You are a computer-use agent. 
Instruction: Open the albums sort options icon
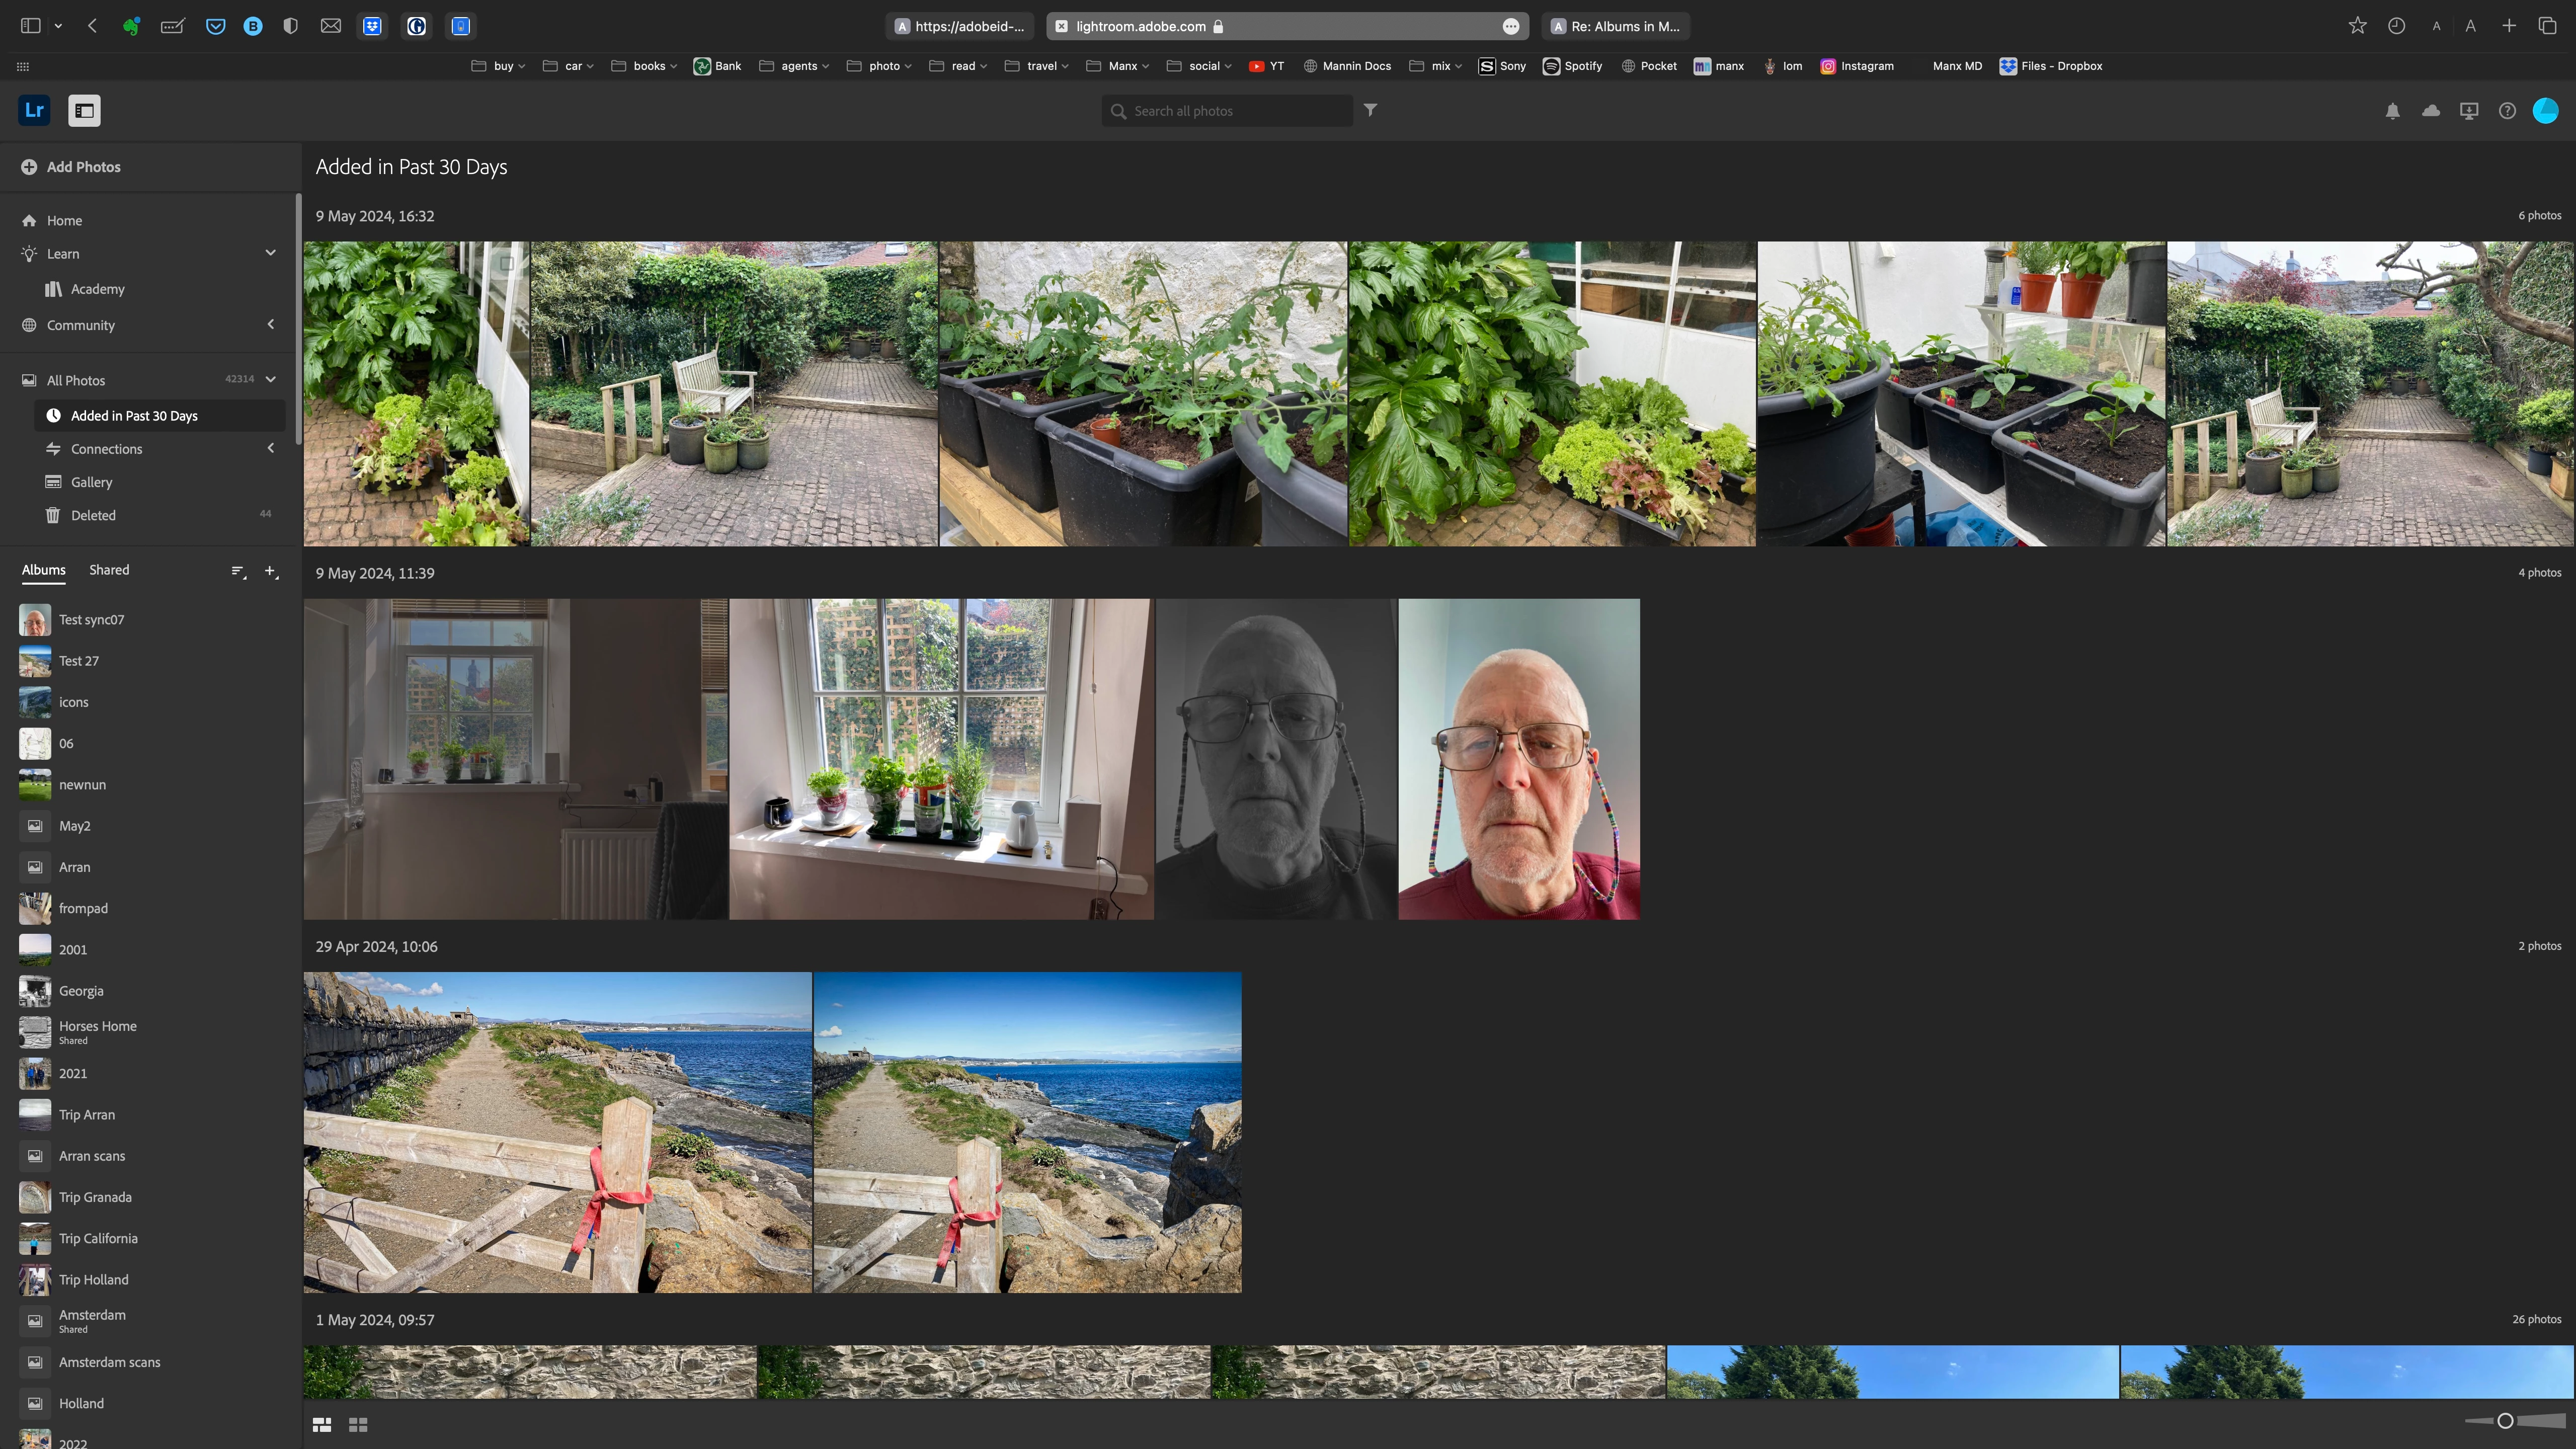pos(239,571)
